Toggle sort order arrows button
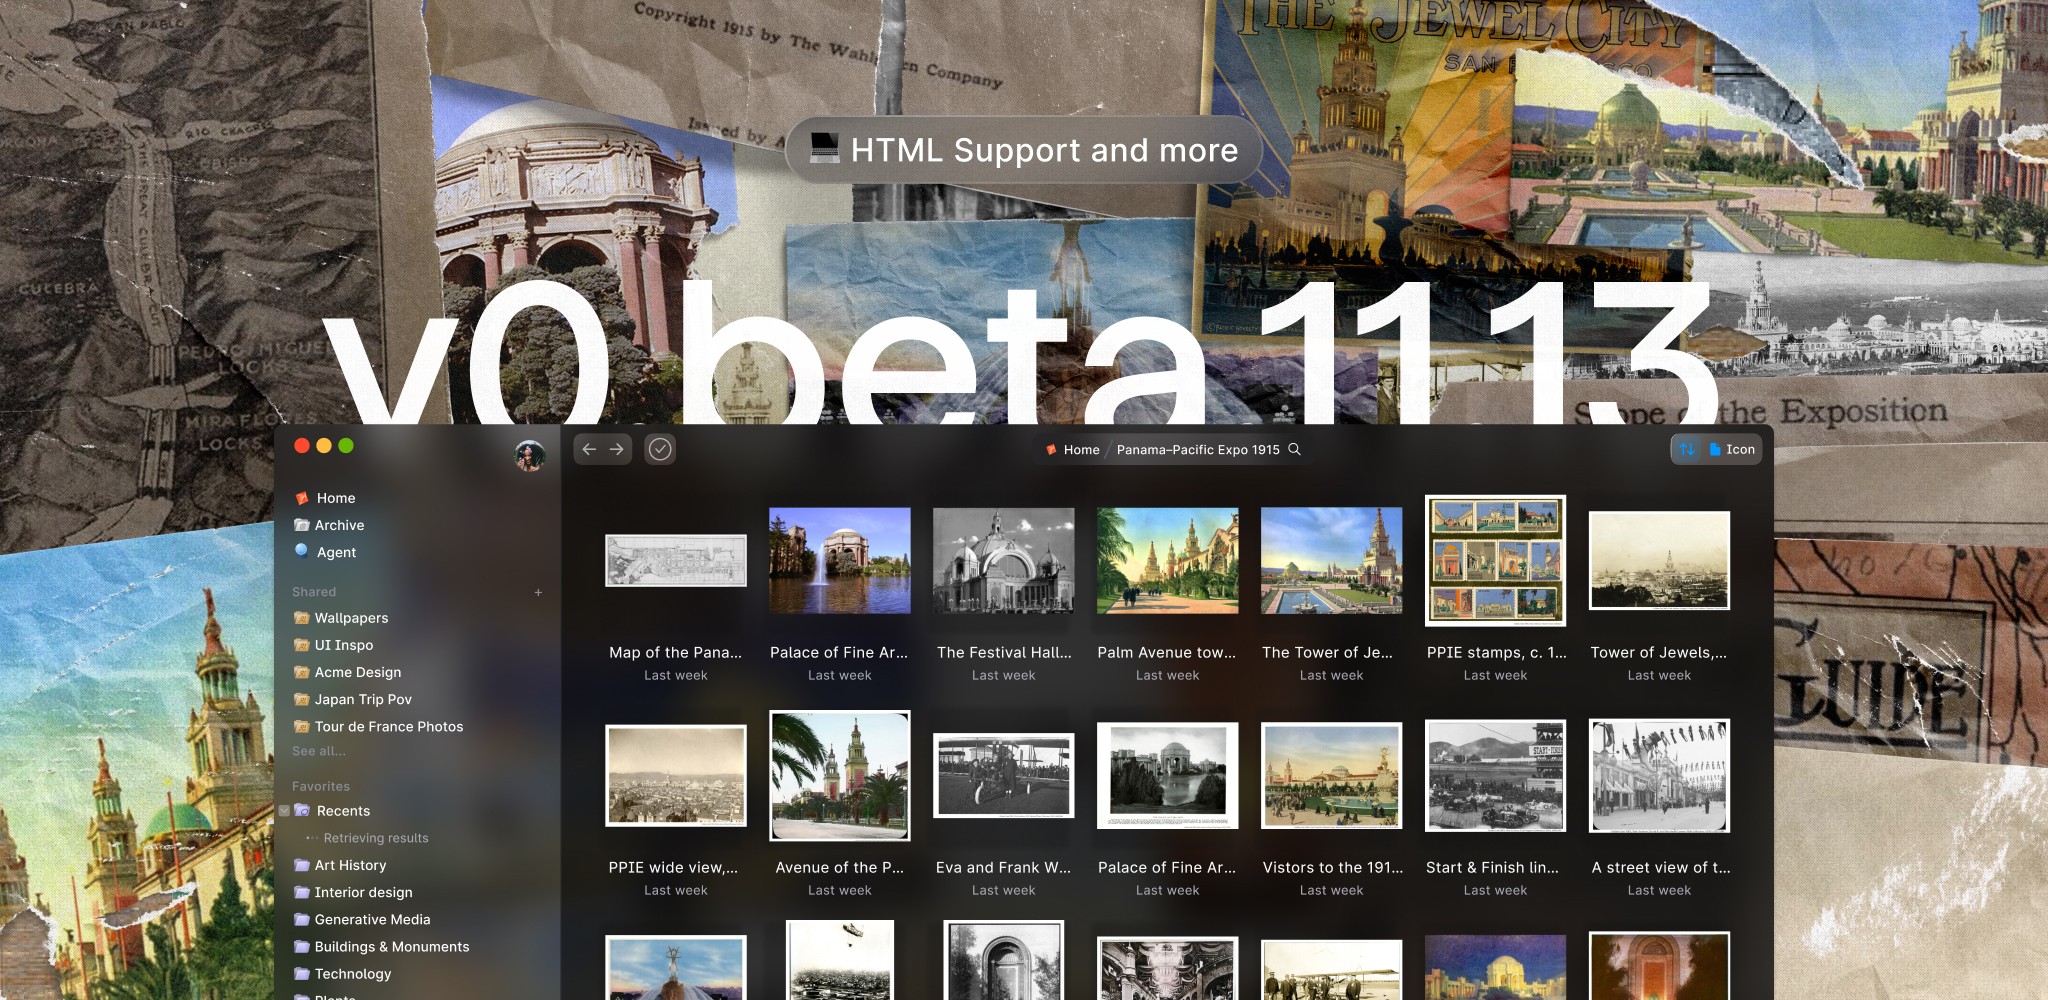The width and height of the screenshot is (2048, 1000). click(x=1687, y=450)
